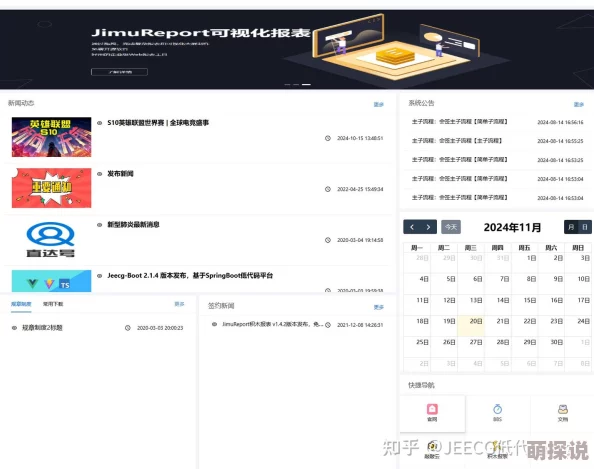Open announcement dated 2024-08-14 16:53:25
Viewport: 594px width, 469px height.
(x=497, y=160)
